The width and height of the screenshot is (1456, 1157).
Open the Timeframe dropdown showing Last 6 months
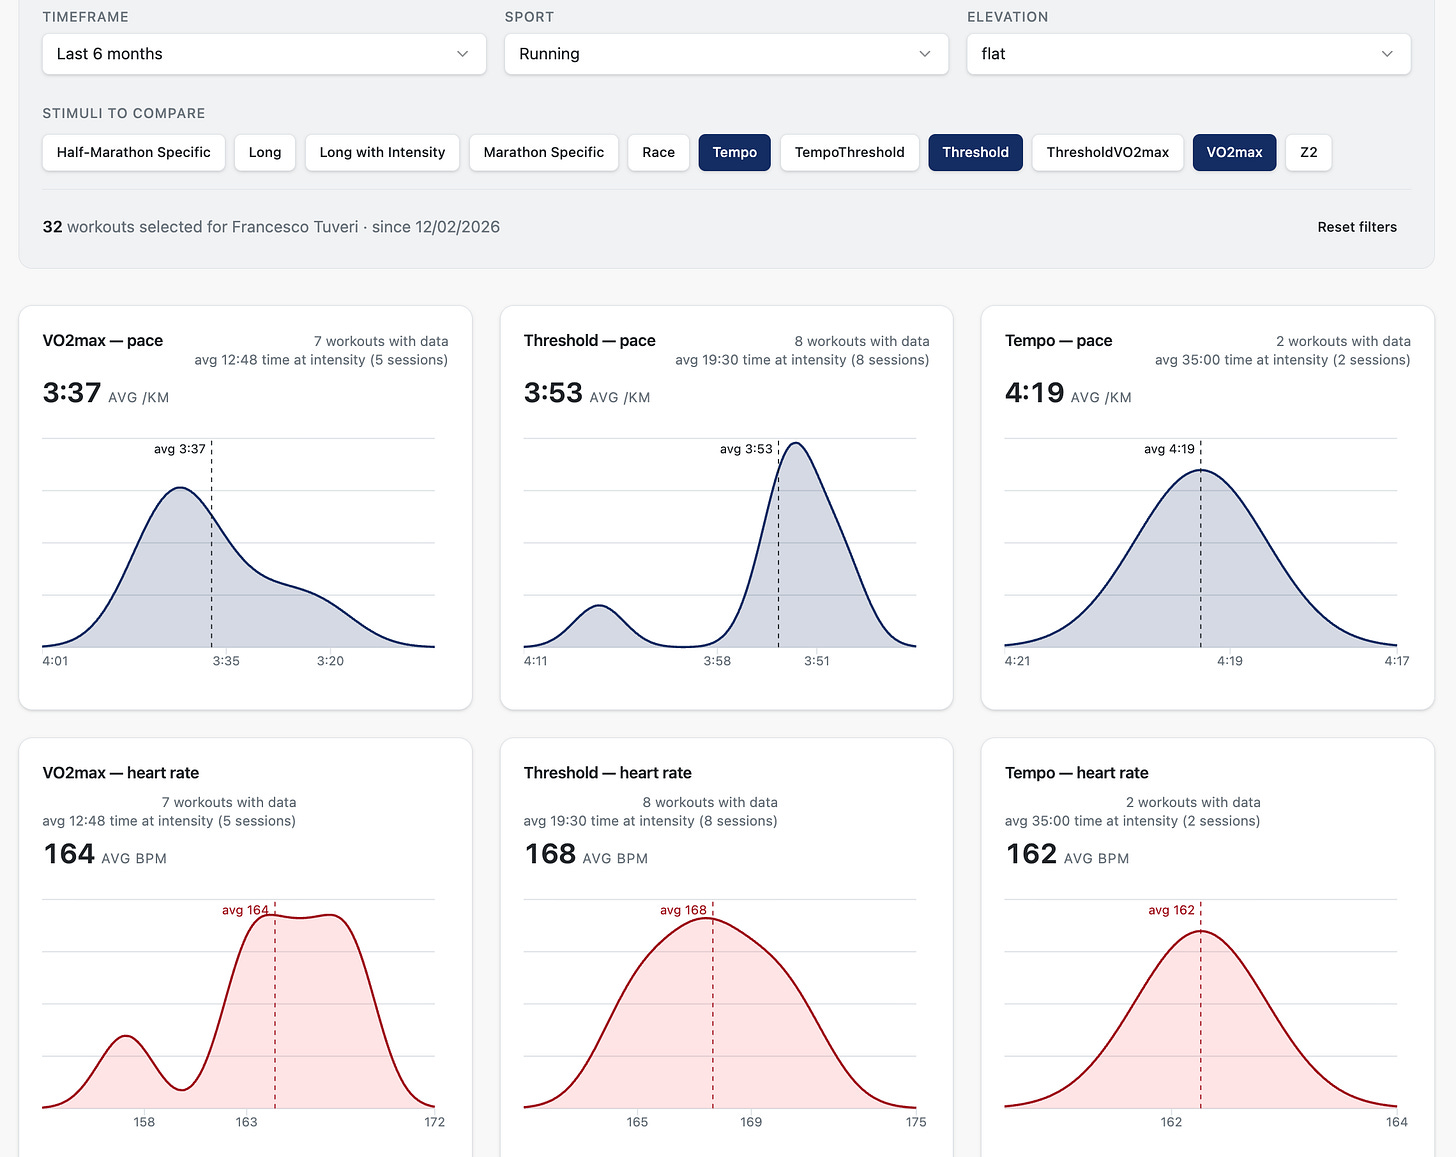(x=264, y=54)
